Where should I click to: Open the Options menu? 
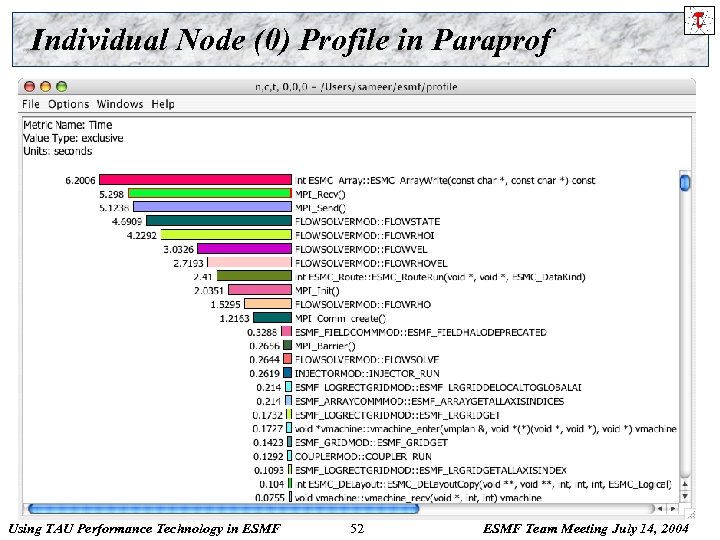tap(68, 104)
